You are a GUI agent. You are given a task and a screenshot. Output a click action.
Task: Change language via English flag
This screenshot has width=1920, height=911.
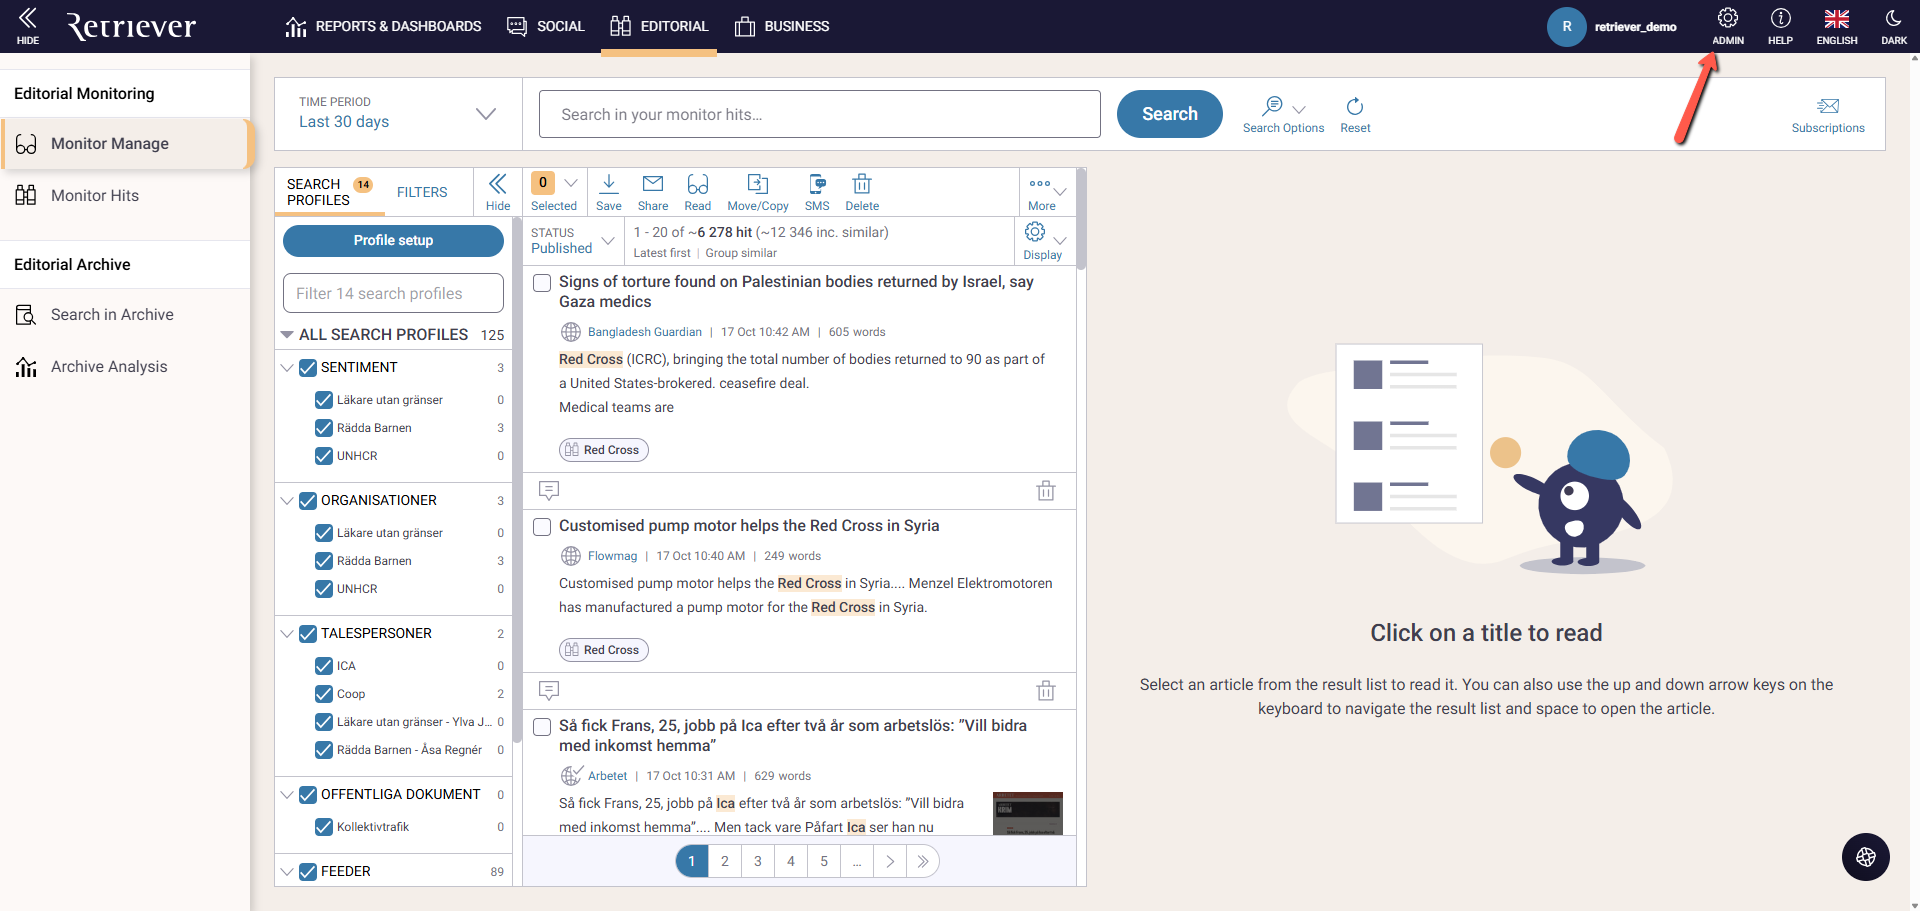pos(1837,26)
